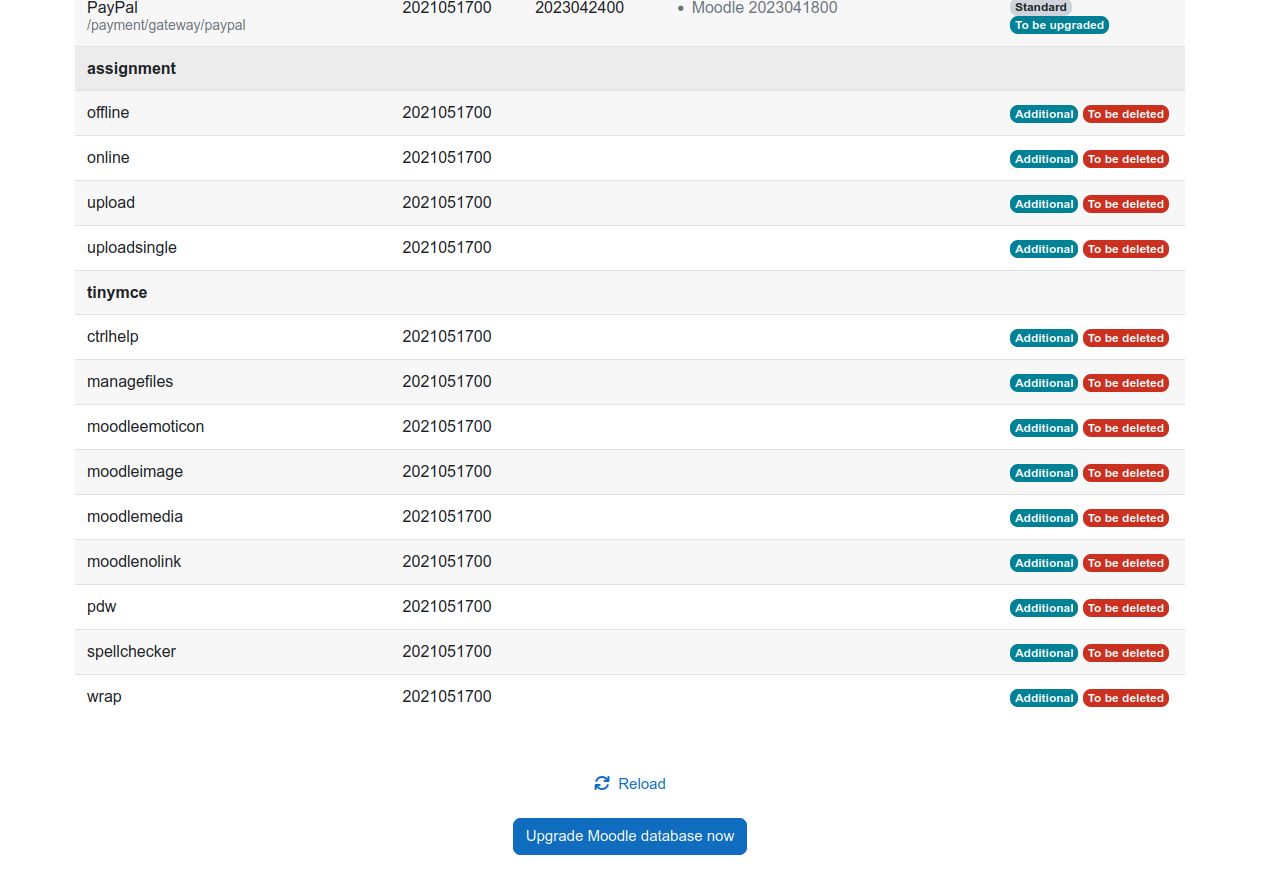The height and width of the screenshot is (879, 1280).
Task: Click the Reload link text
Action: pos(642,784)
